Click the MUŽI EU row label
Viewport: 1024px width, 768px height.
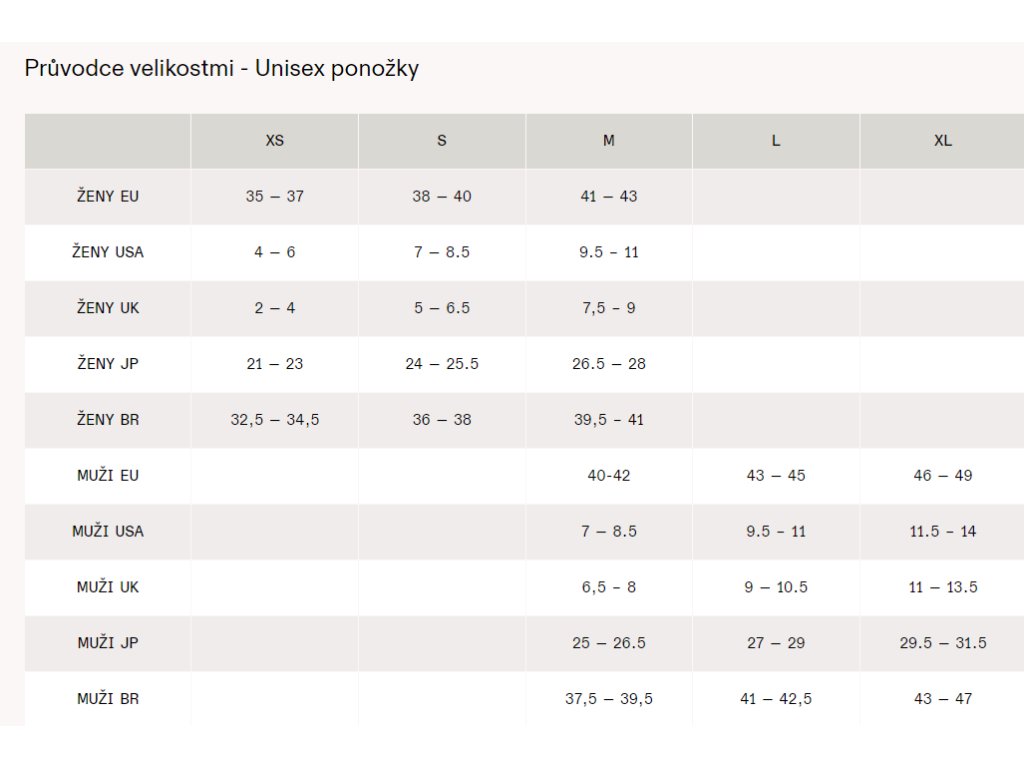coord(108,475)
